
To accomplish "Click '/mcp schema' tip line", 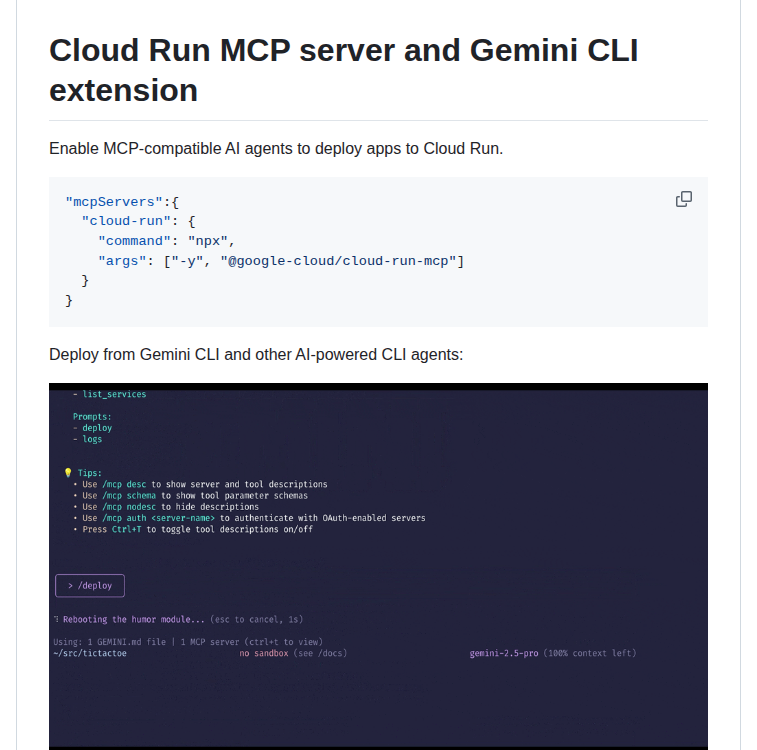I will (x=191, y=496).
